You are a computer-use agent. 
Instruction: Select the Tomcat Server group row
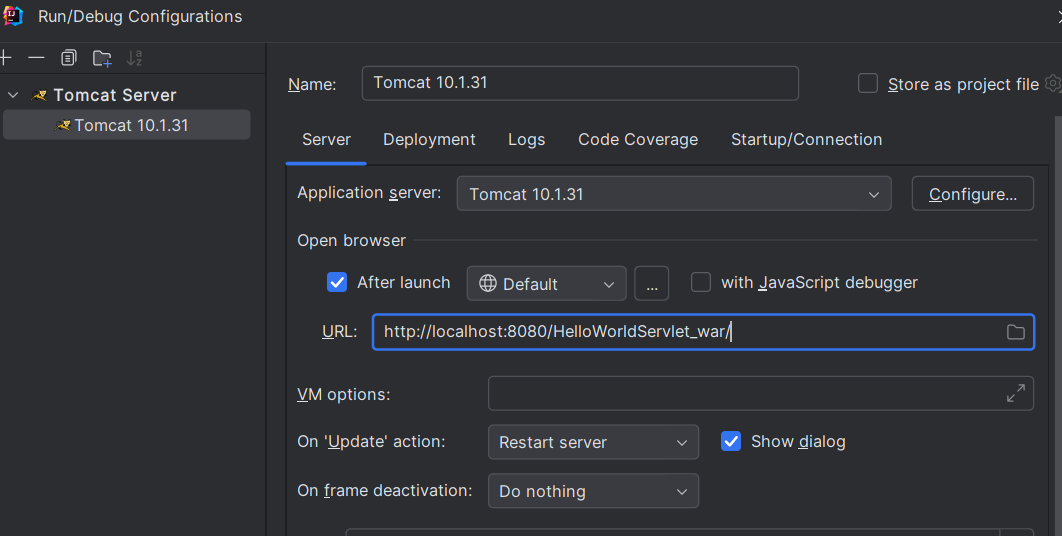[x=114, y=95]
